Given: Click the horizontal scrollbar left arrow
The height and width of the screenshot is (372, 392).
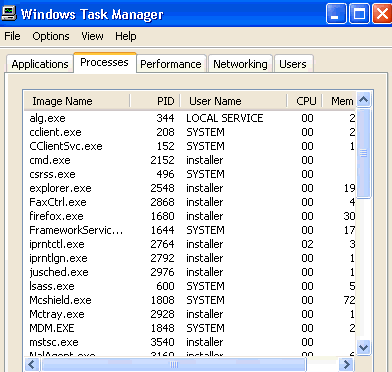Looking at the screenshot, I should (x=32, y=364).
